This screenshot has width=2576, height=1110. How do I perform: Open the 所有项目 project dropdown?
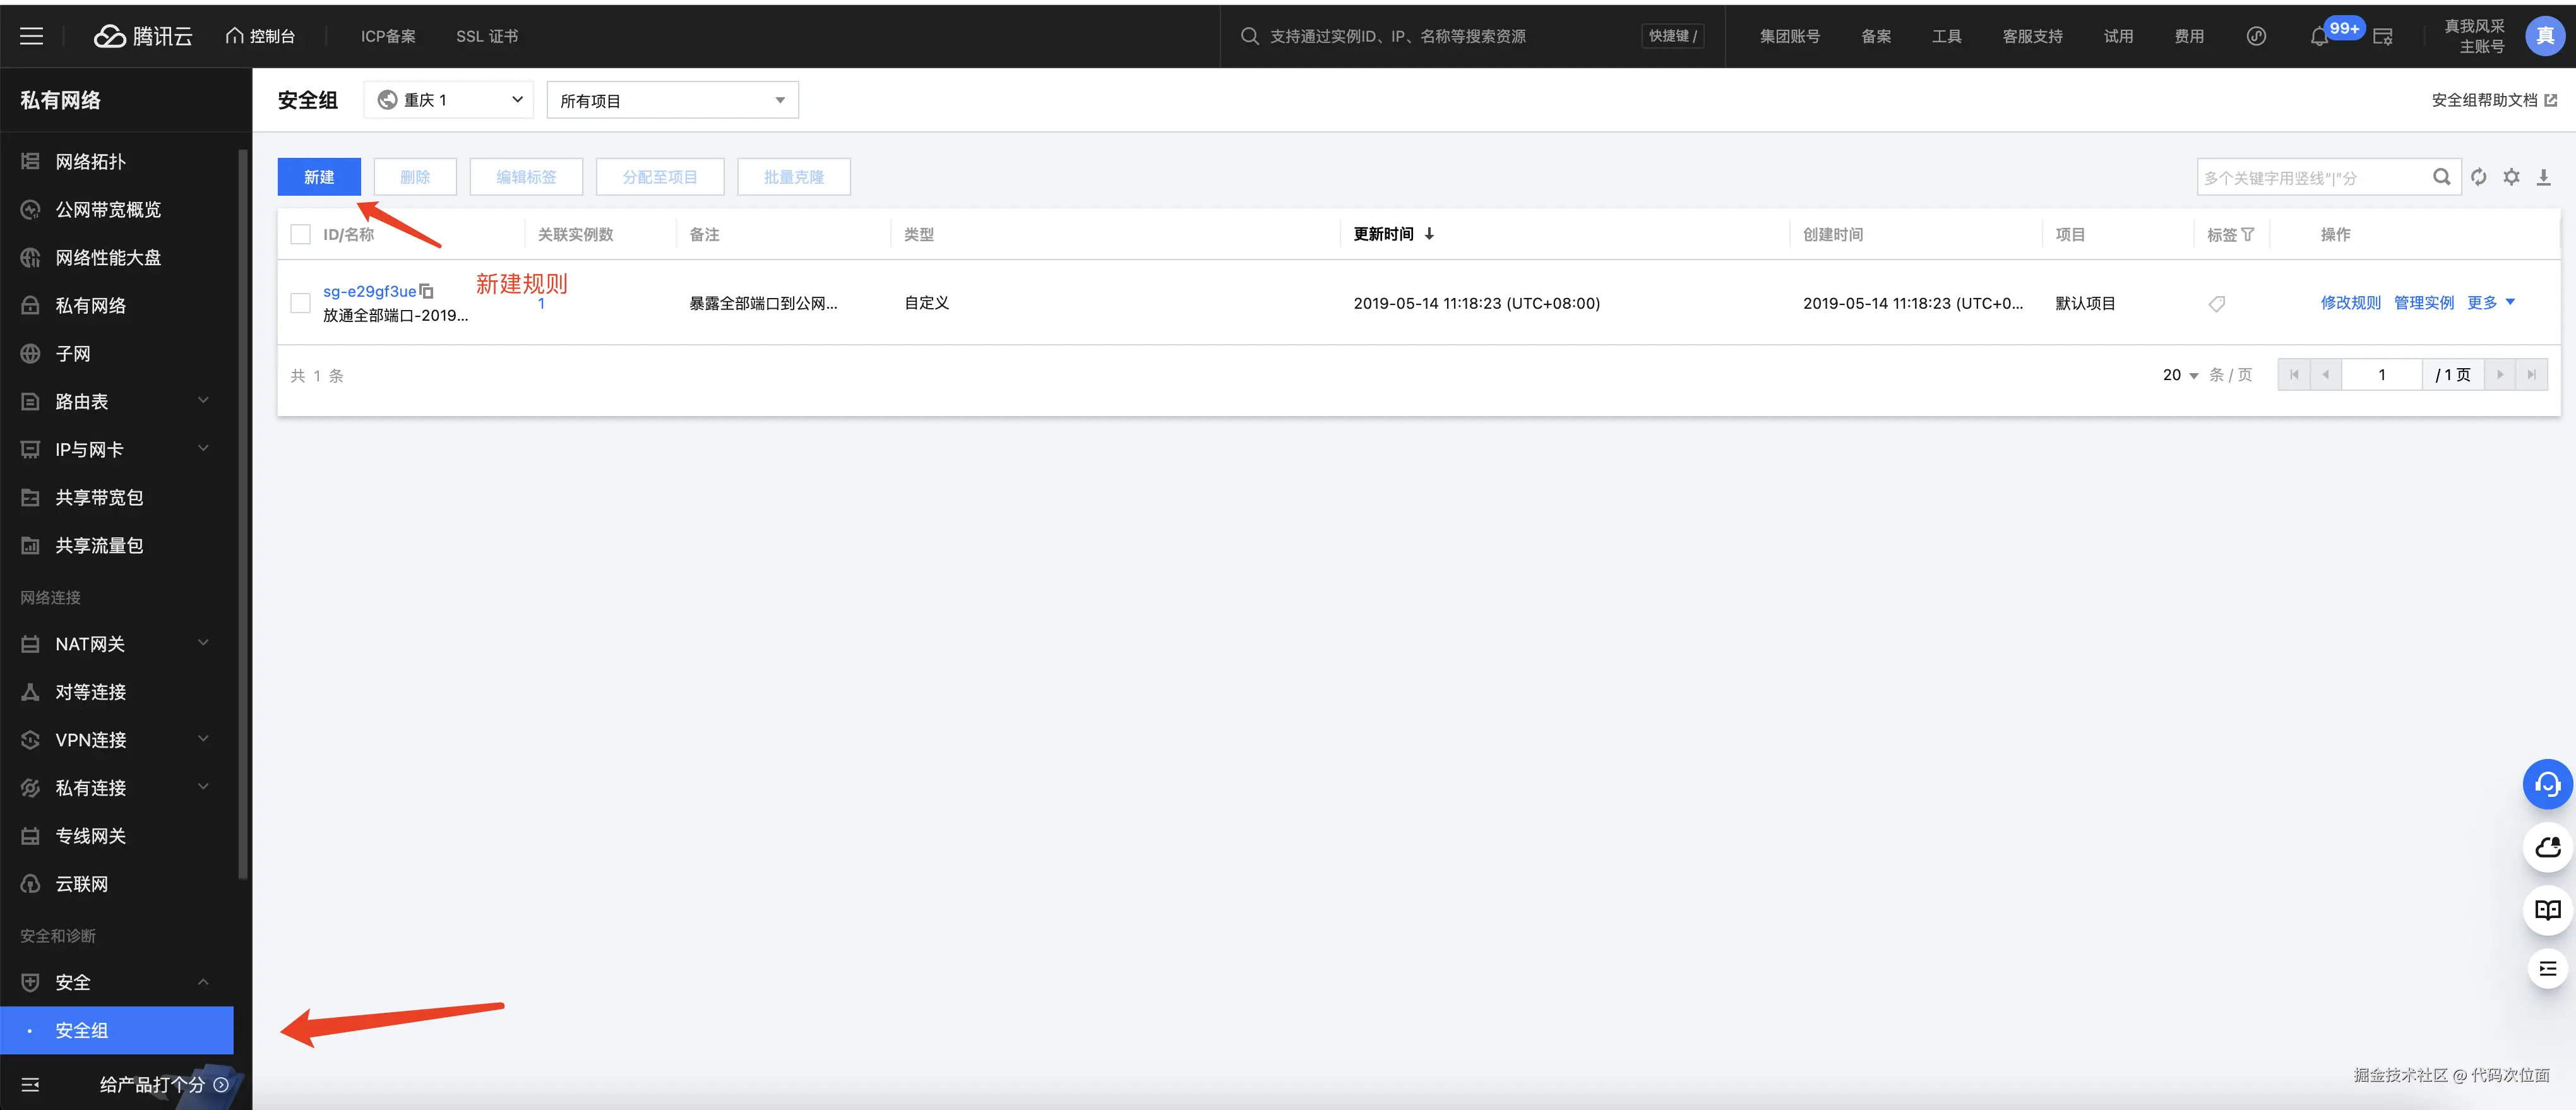point(672,100)
